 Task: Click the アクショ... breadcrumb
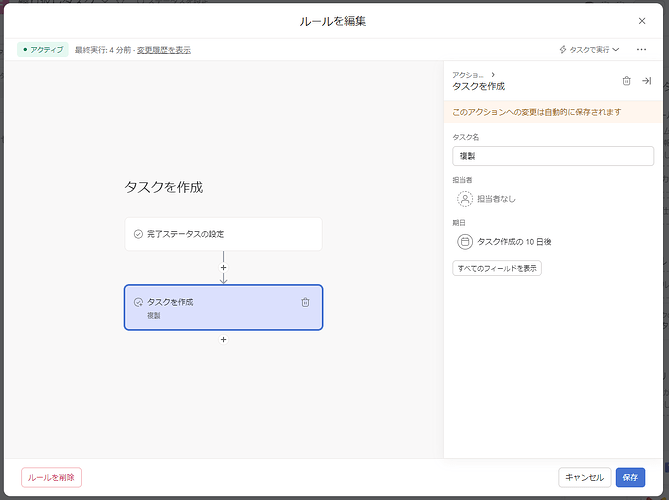pyautogui.click(x=468, y=75)
